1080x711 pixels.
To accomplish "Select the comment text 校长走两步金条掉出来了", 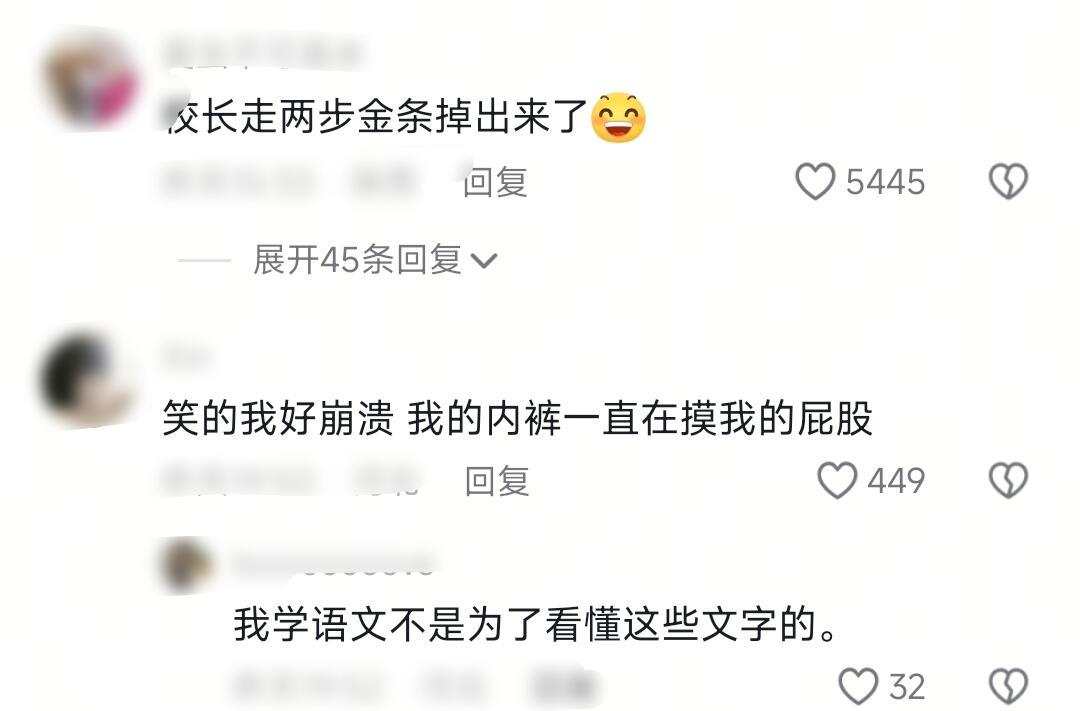I will pyautogui.click(x=376, y=116).
